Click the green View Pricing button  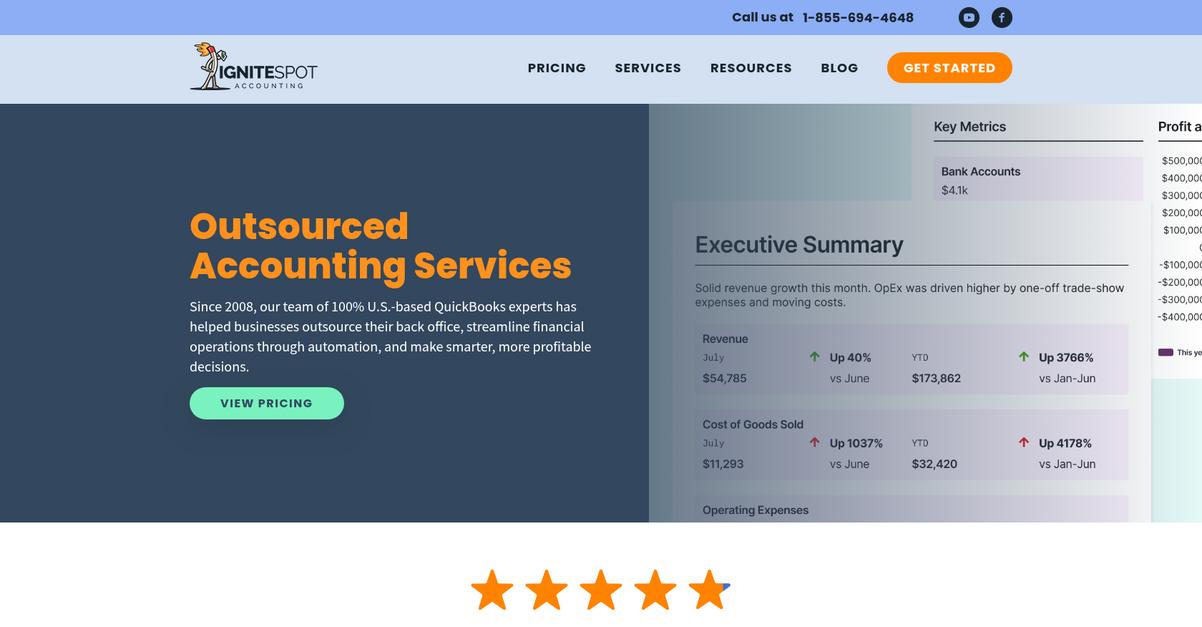pos(267,403)
